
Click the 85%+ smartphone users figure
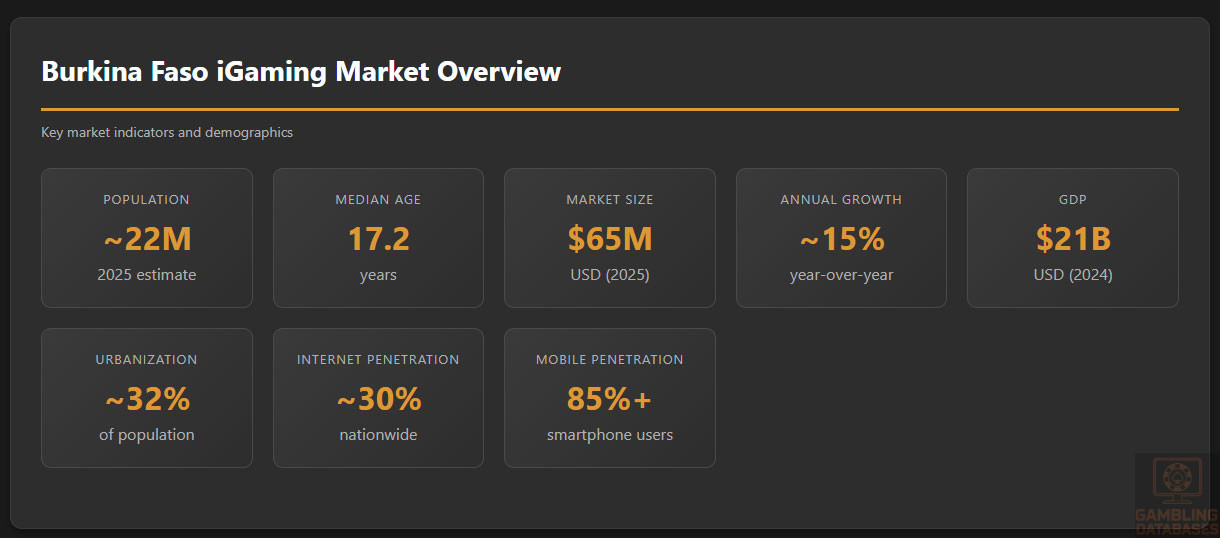coord(609,400)
